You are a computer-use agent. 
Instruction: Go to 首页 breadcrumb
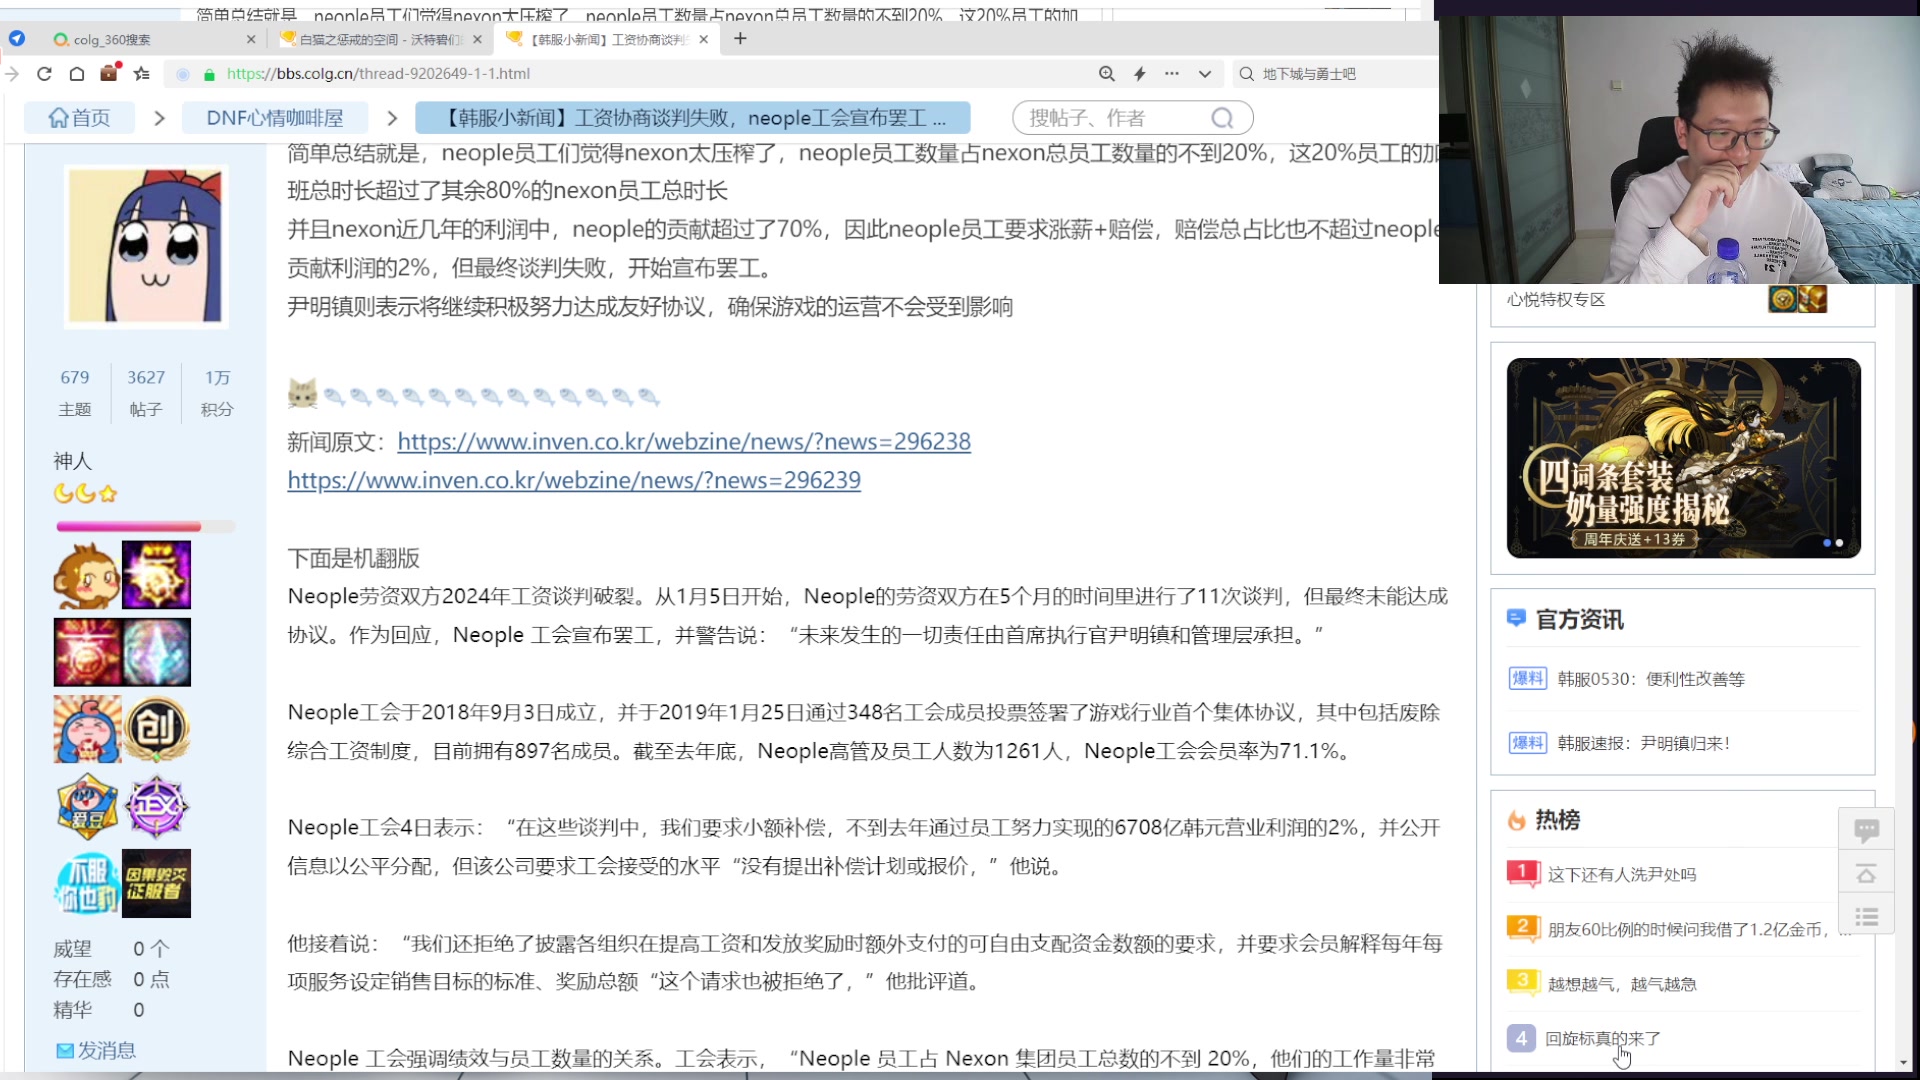80,118
